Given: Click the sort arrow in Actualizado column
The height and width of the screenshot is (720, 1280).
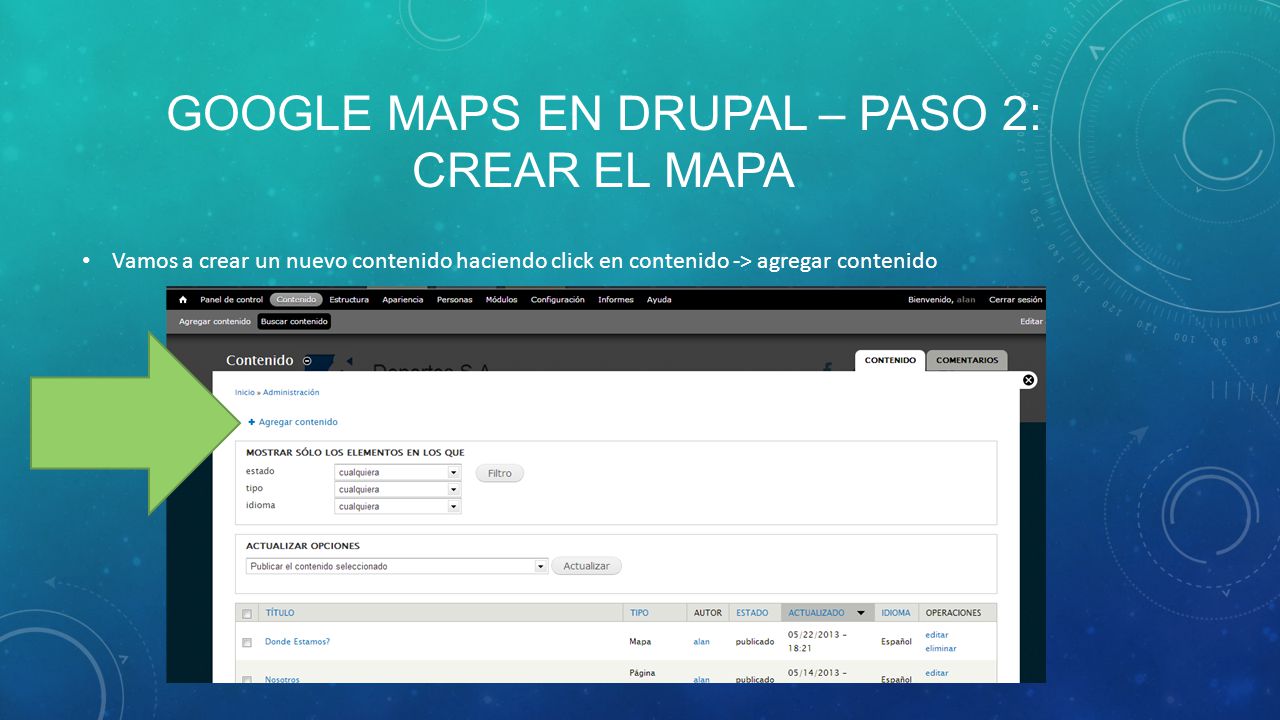Looking at the screenshot, I should [x=860, y=613].
